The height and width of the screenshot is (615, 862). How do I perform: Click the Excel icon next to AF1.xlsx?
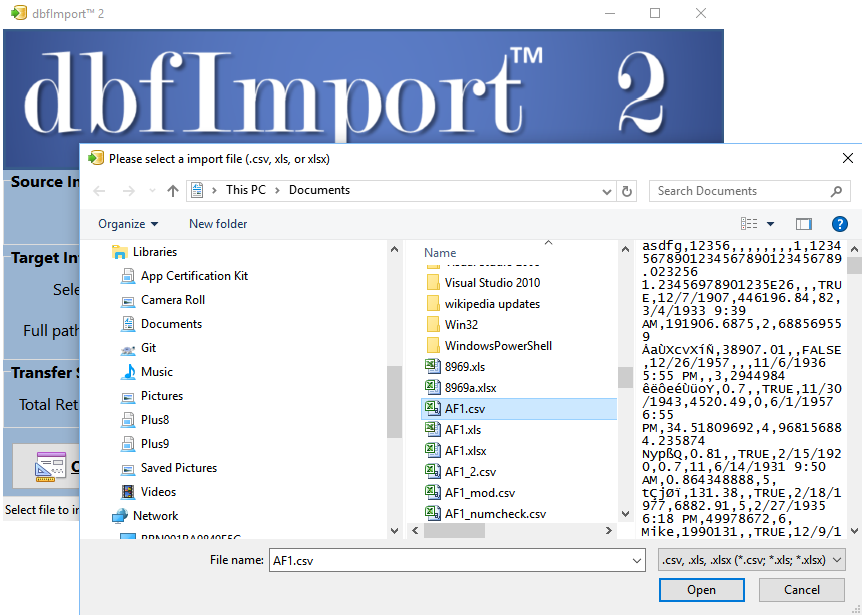coord(433,451)
